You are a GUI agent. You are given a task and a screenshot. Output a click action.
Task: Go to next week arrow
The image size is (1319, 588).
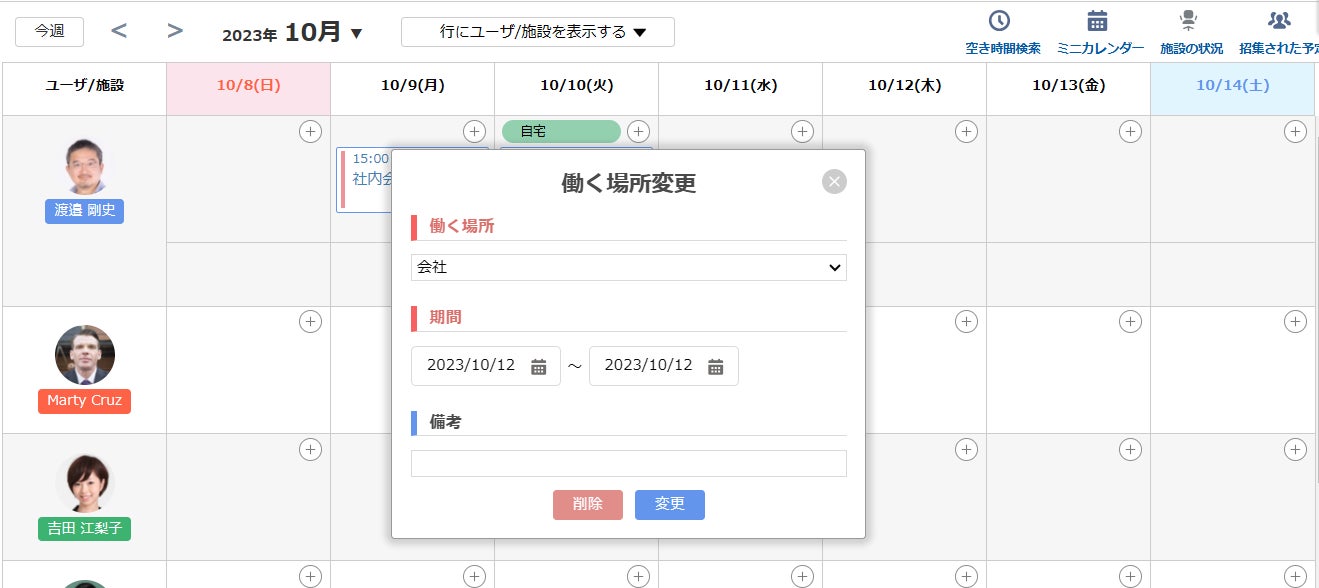pos(175,31)
